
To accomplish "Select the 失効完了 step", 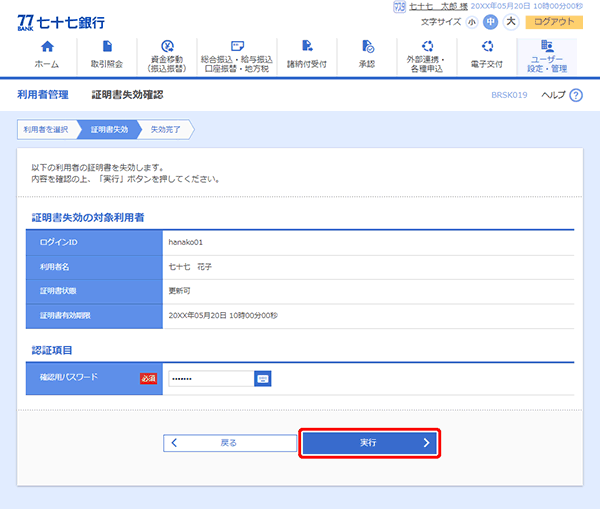I will pyautogui.click(x=165, y=130).
